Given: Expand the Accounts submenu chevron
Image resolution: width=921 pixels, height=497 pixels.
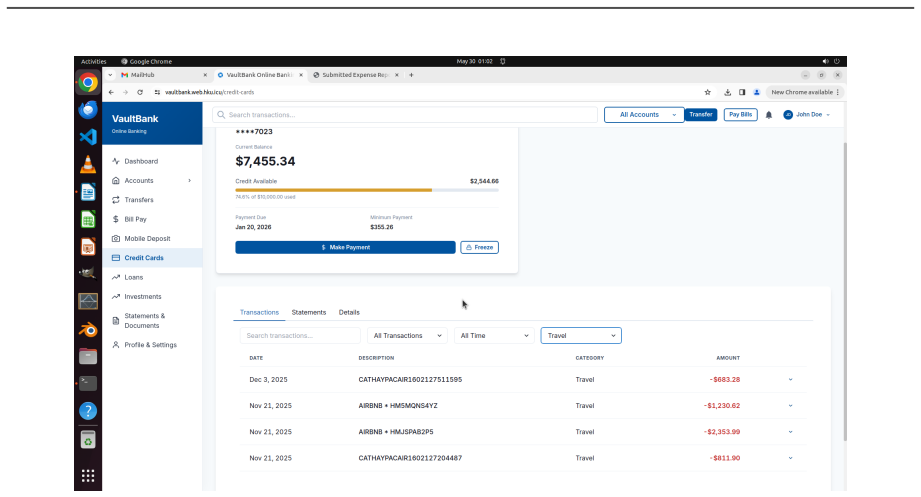Looking at the screenshot, I should (190, 180).
